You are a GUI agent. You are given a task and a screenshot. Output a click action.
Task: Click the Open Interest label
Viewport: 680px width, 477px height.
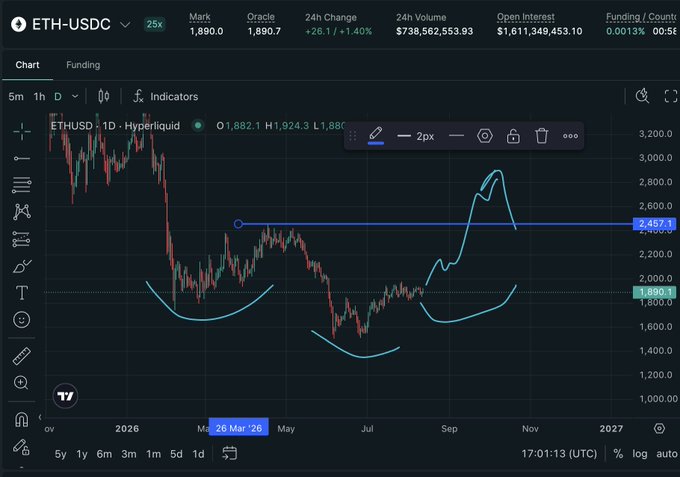(526, 17)
